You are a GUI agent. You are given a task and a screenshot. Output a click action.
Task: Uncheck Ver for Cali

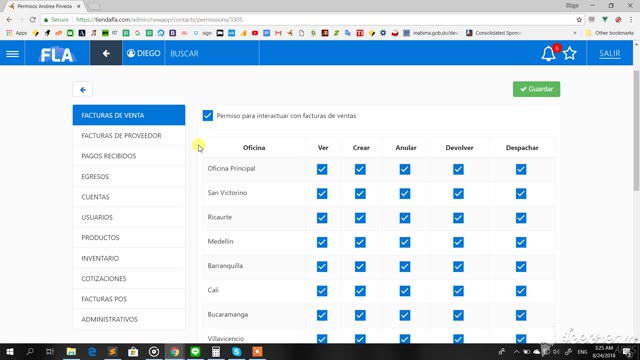(x=322, y=291)
